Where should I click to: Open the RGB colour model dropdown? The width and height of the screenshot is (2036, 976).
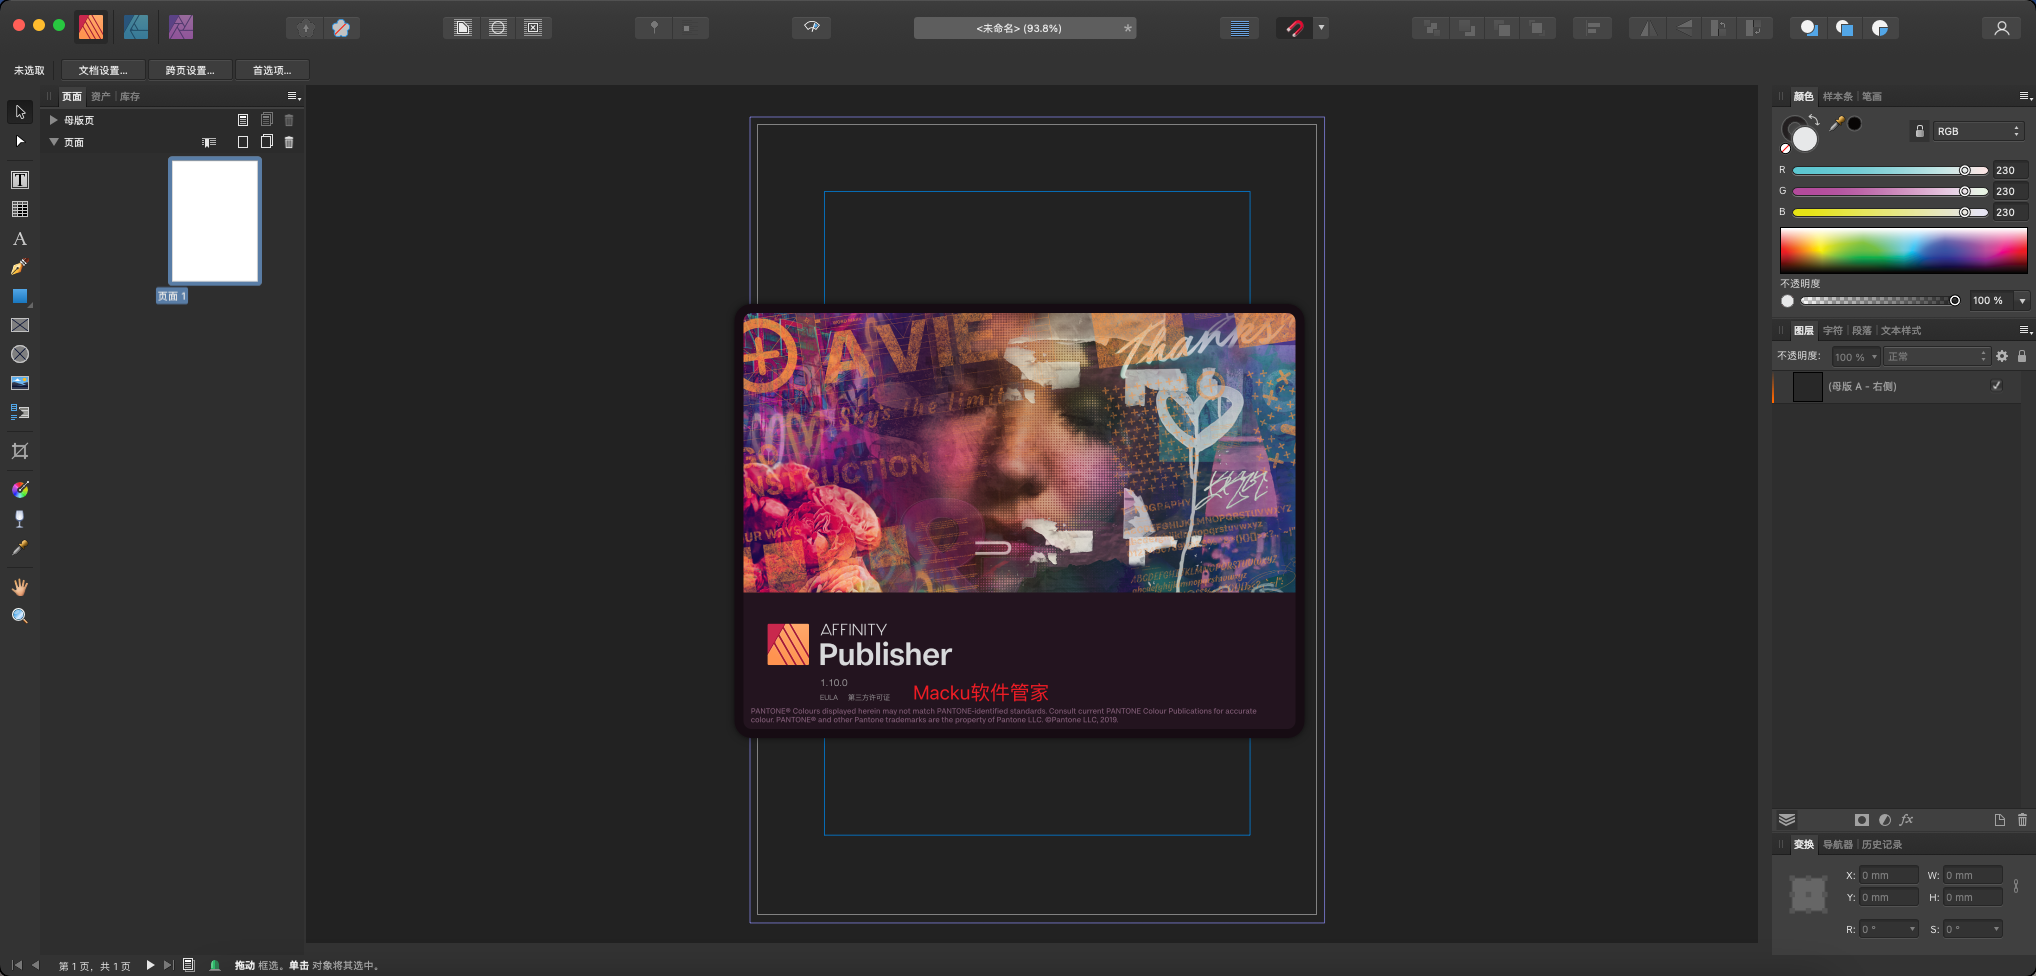[x=1979, y=131]
